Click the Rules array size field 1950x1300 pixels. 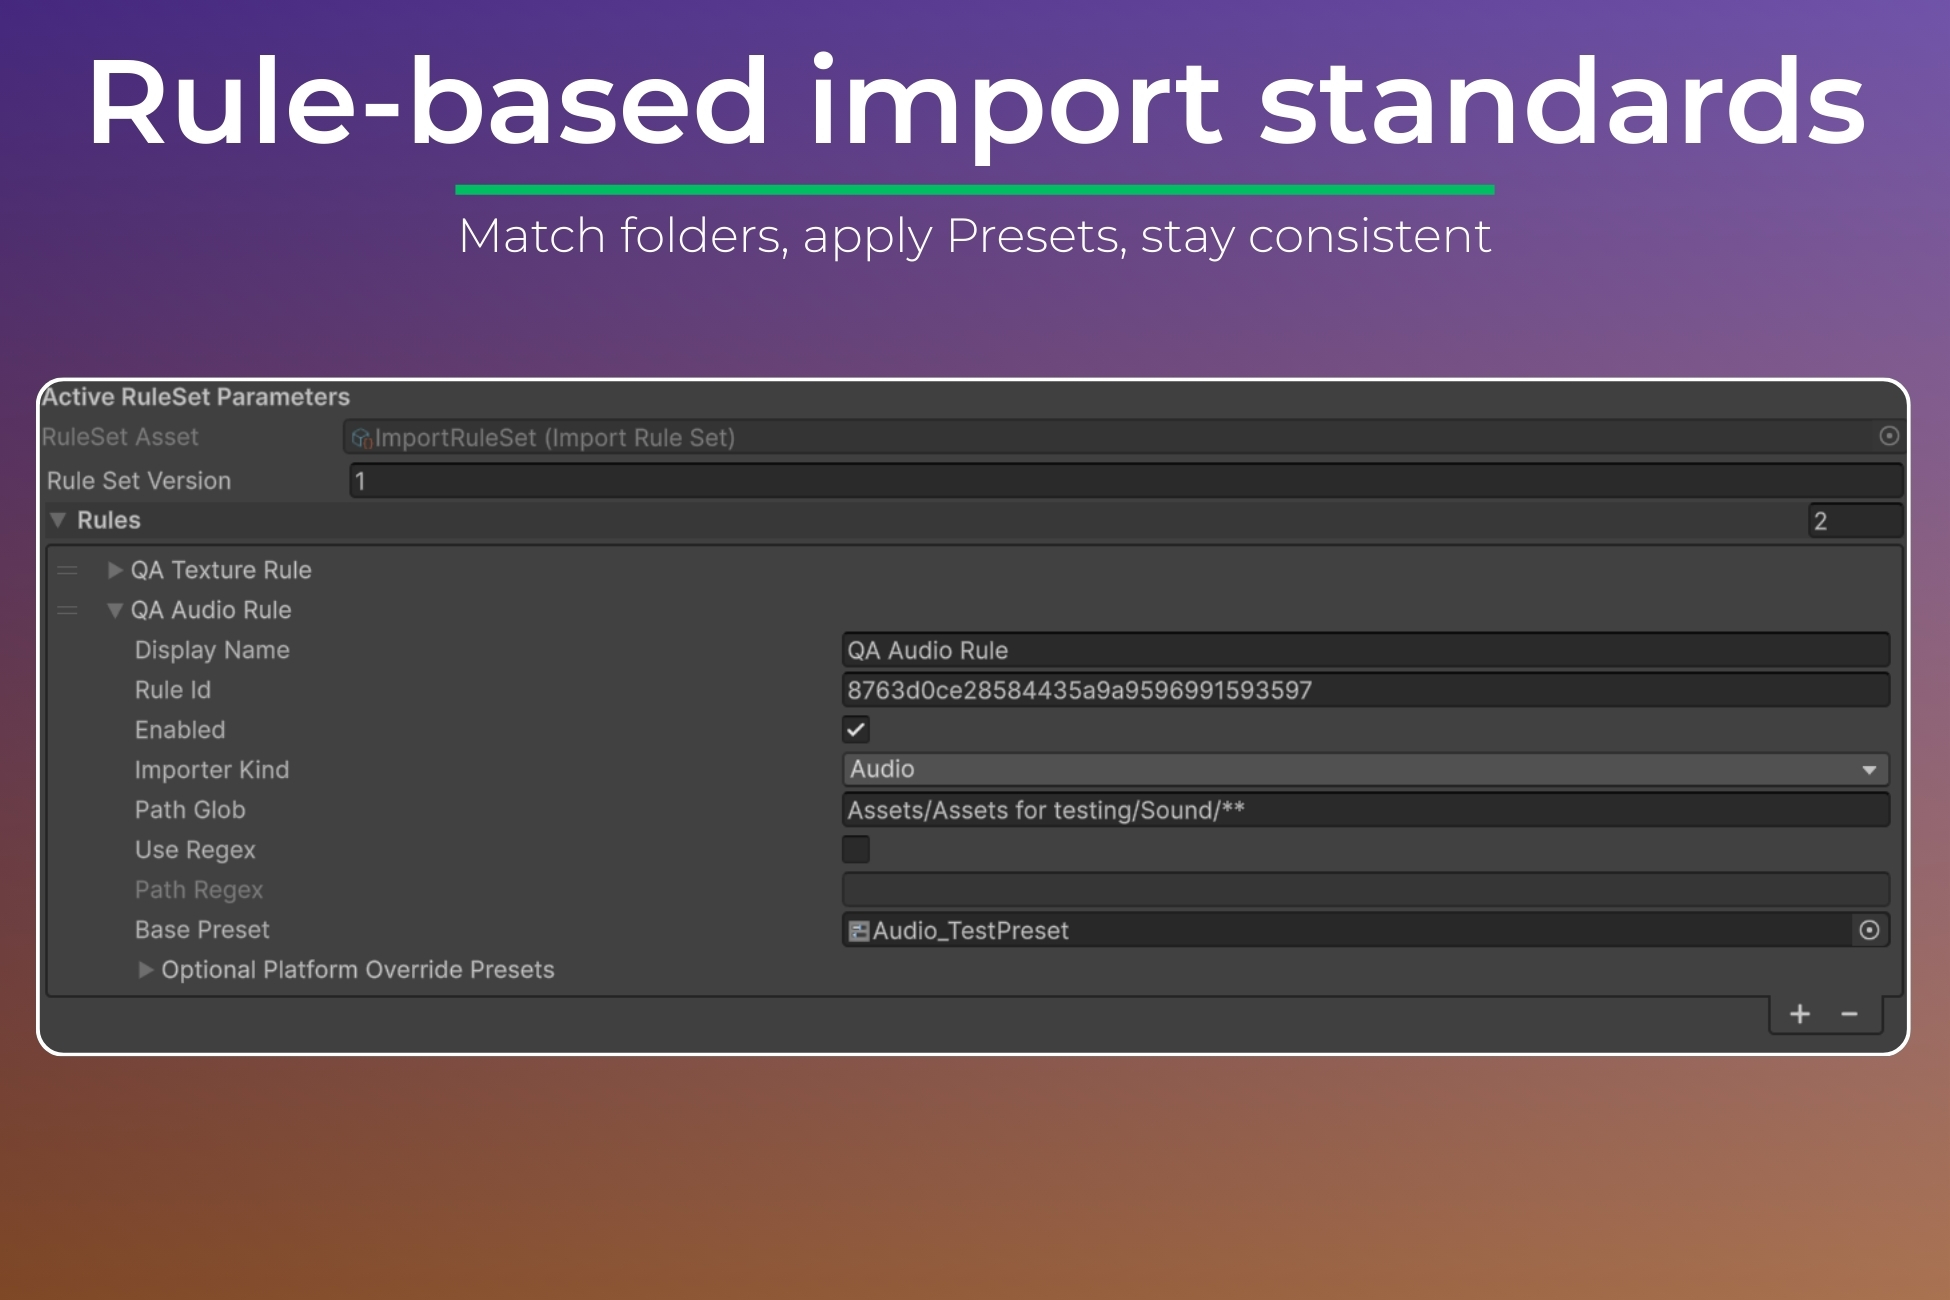click(x=1855, y=521)
